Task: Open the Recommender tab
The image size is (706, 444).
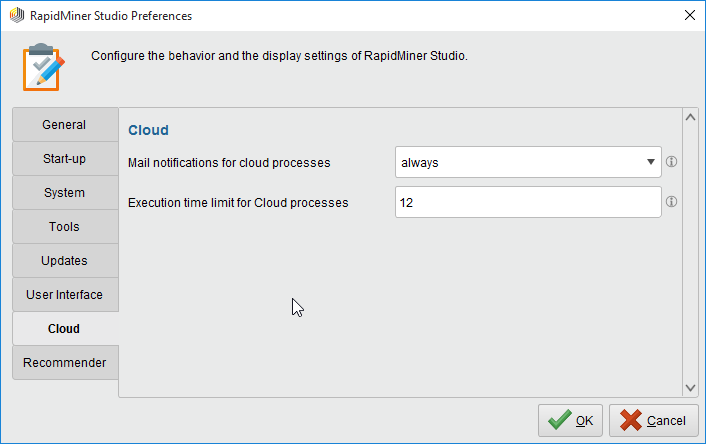Action: tap(65, 363)
